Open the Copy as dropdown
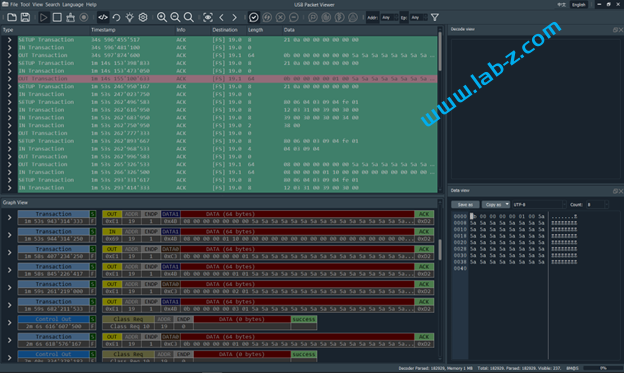 point(495,205)
